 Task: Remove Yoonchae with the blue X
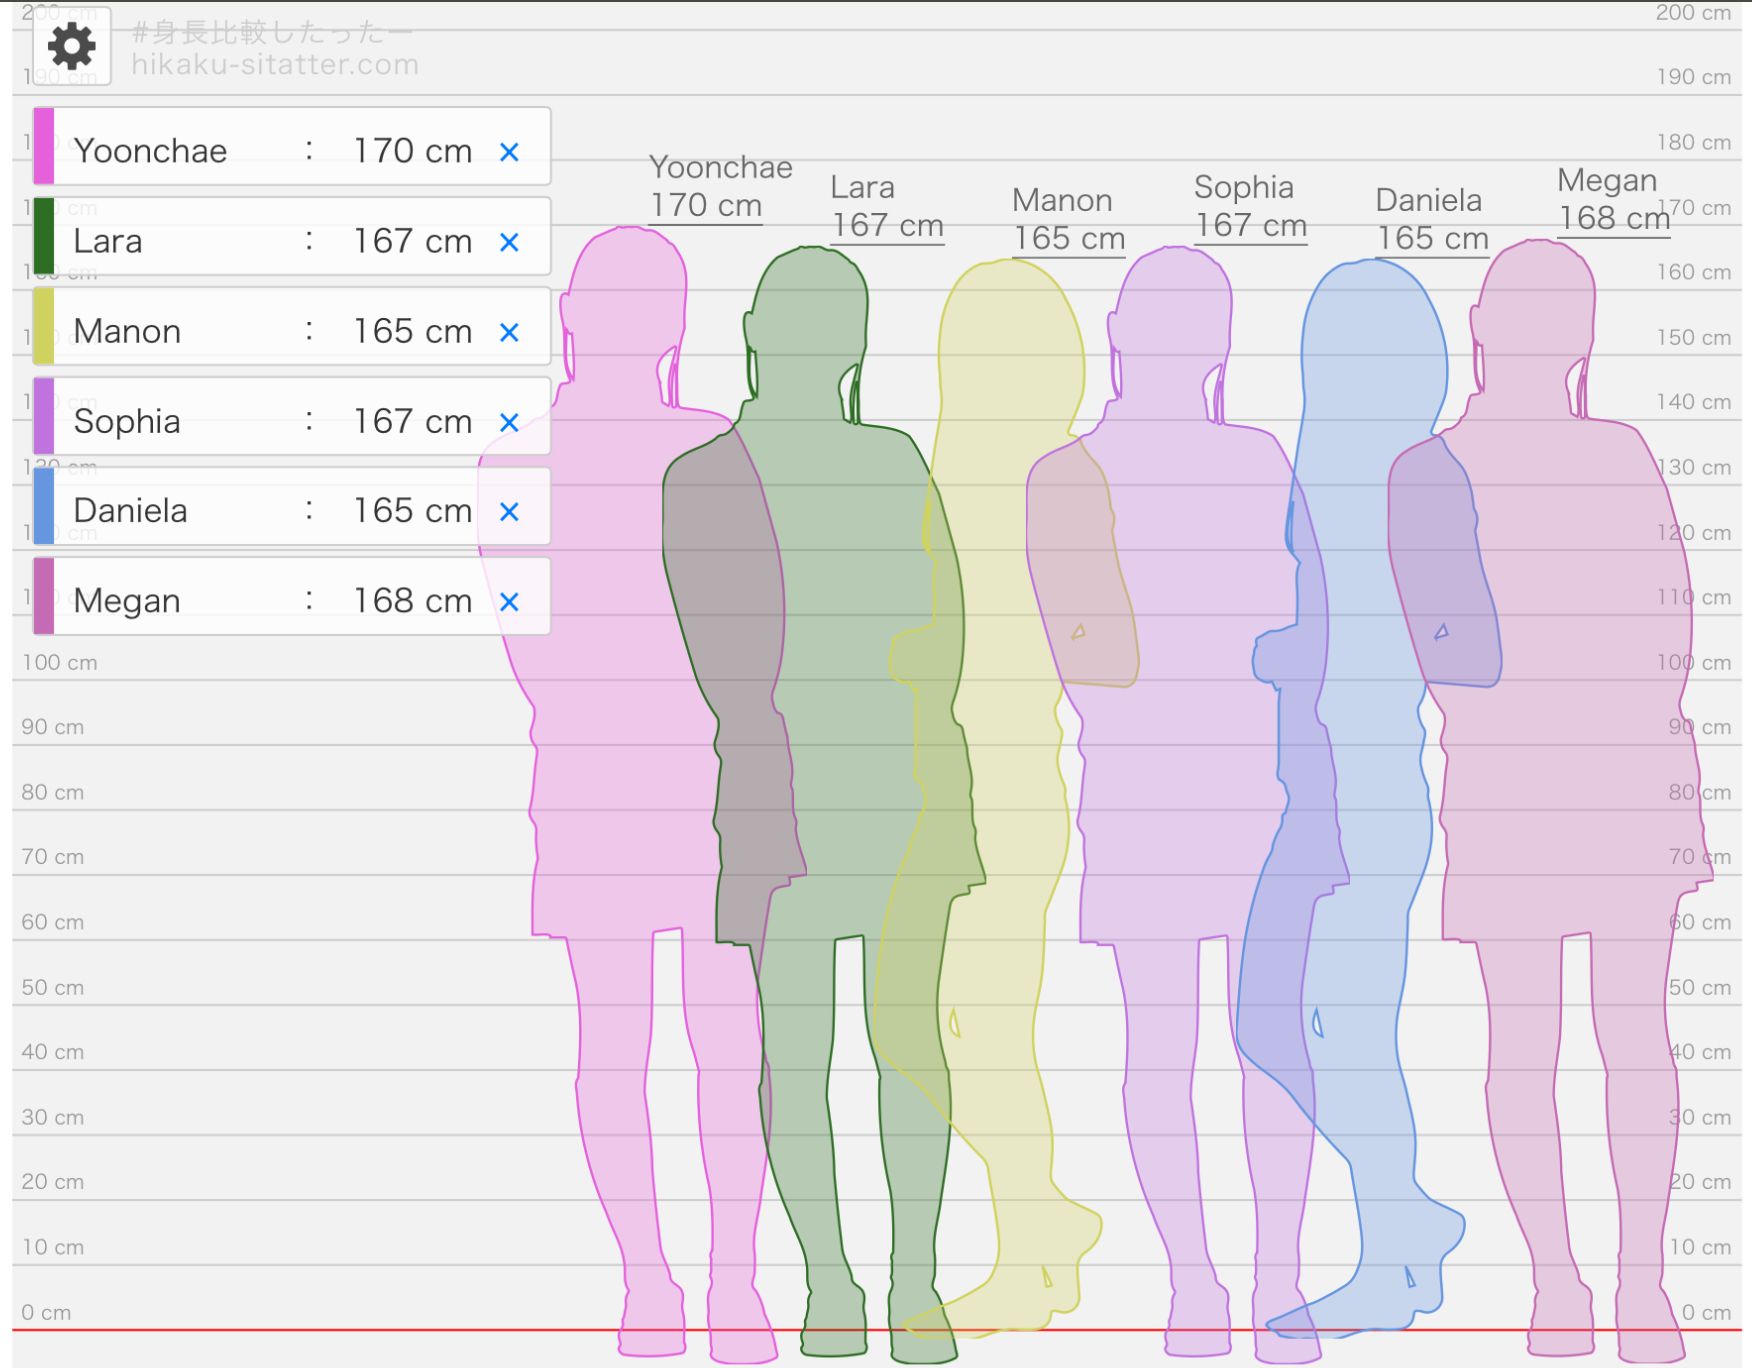pos(509,152)
